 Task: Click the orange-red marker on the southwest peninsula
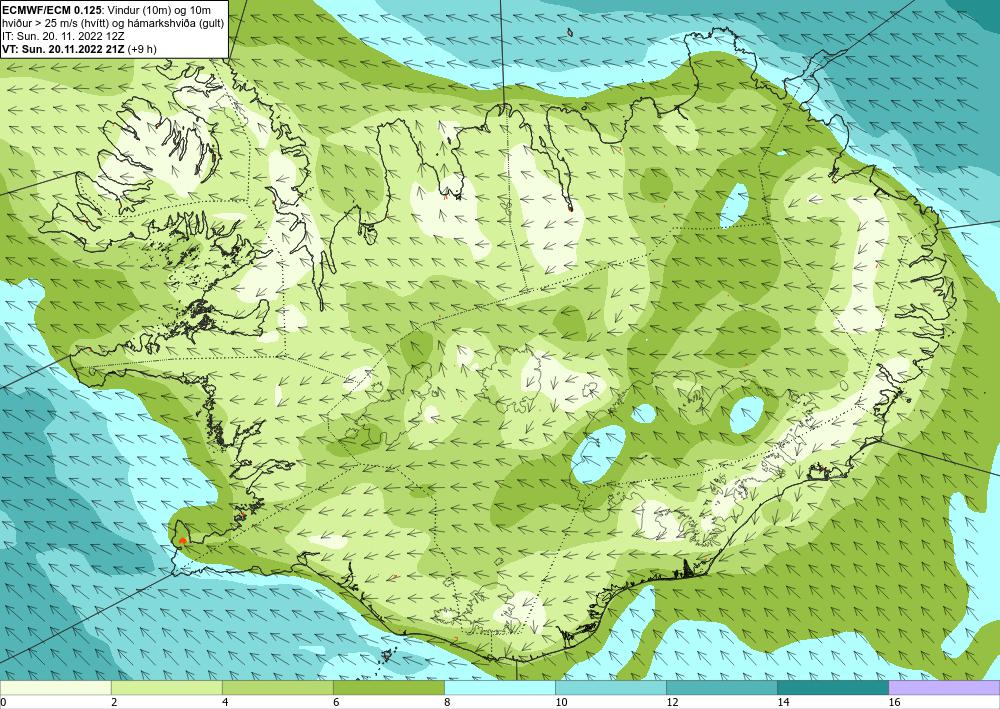point(182,541)
